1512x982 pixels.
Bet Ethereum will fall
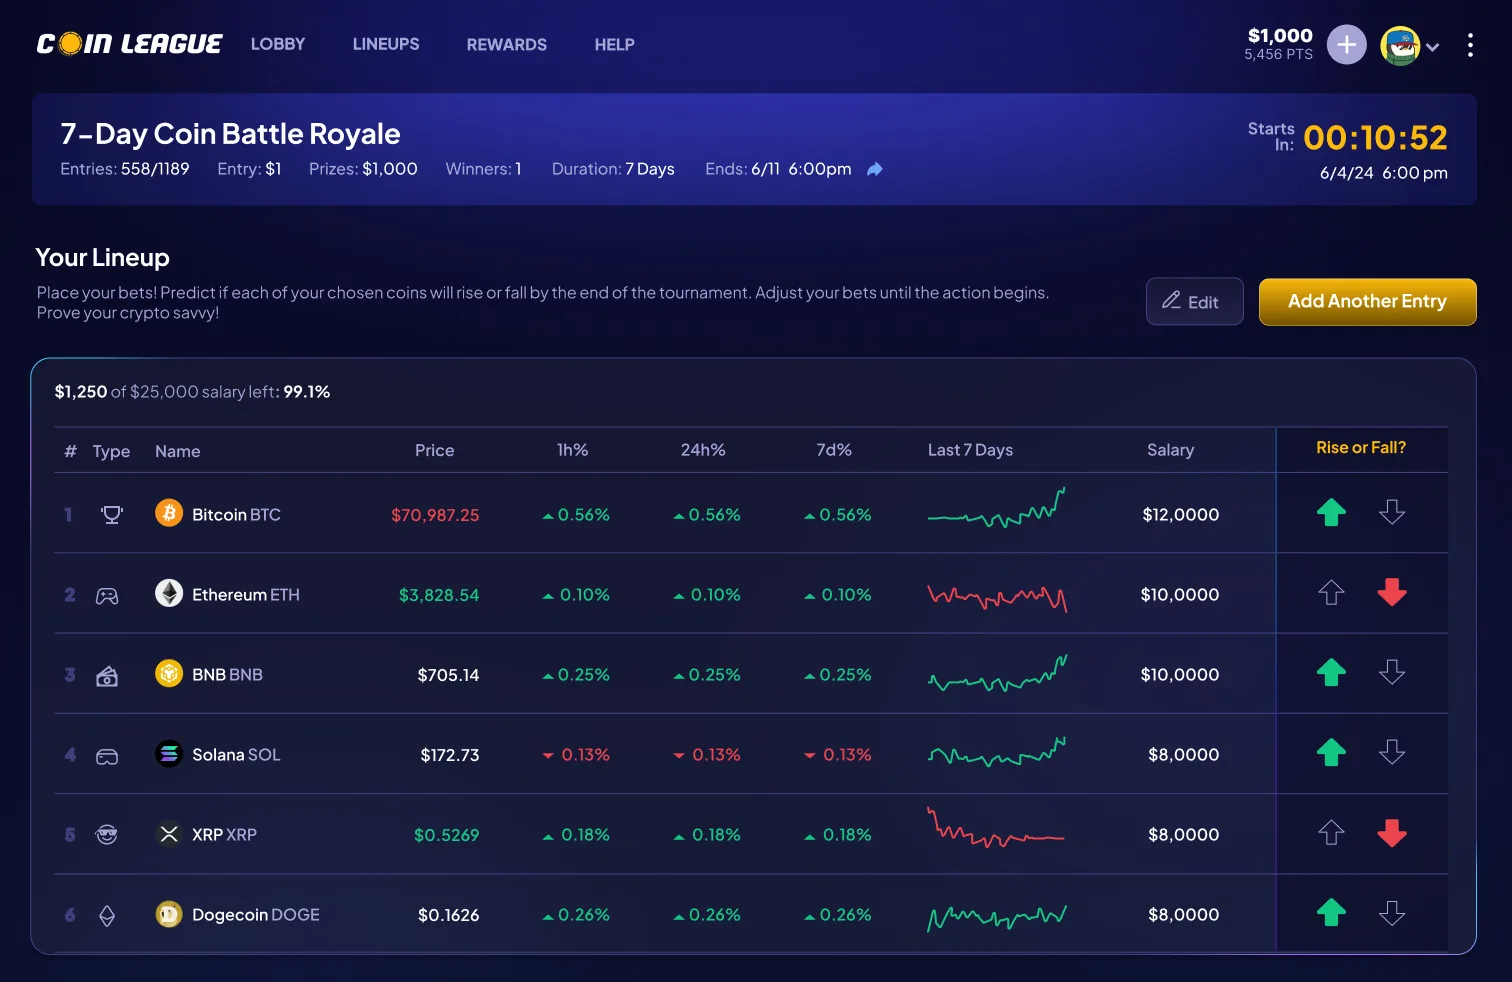[x=1392, y=593]
